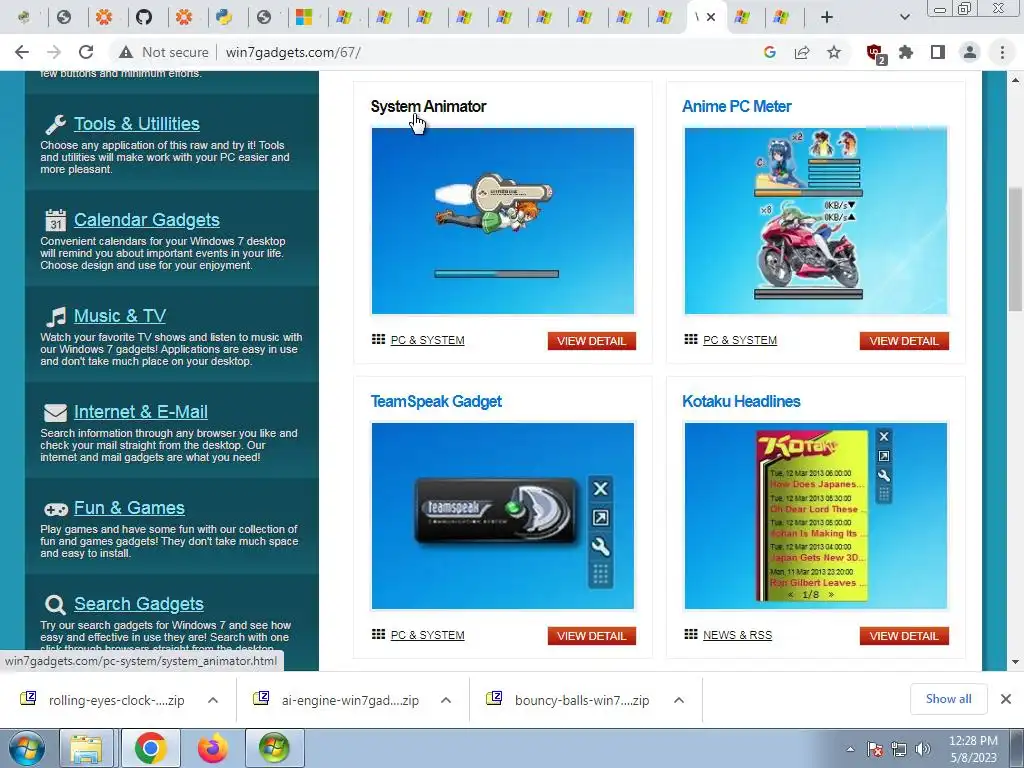
Task: Open the share page icon
Action: coord(802,52)
